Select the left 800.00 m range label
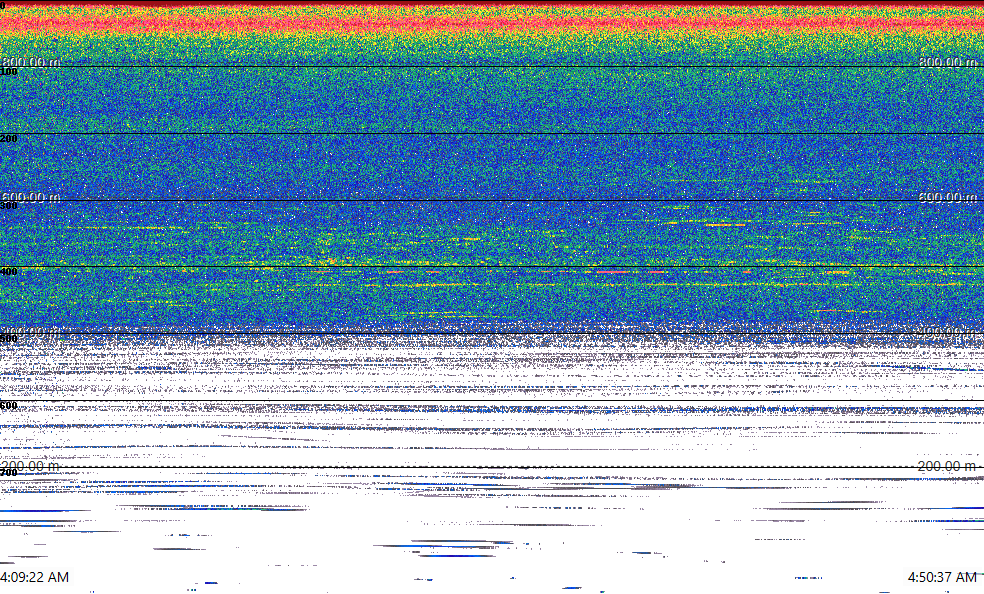This screenshot has width=984, height=594. coord(31,61)
